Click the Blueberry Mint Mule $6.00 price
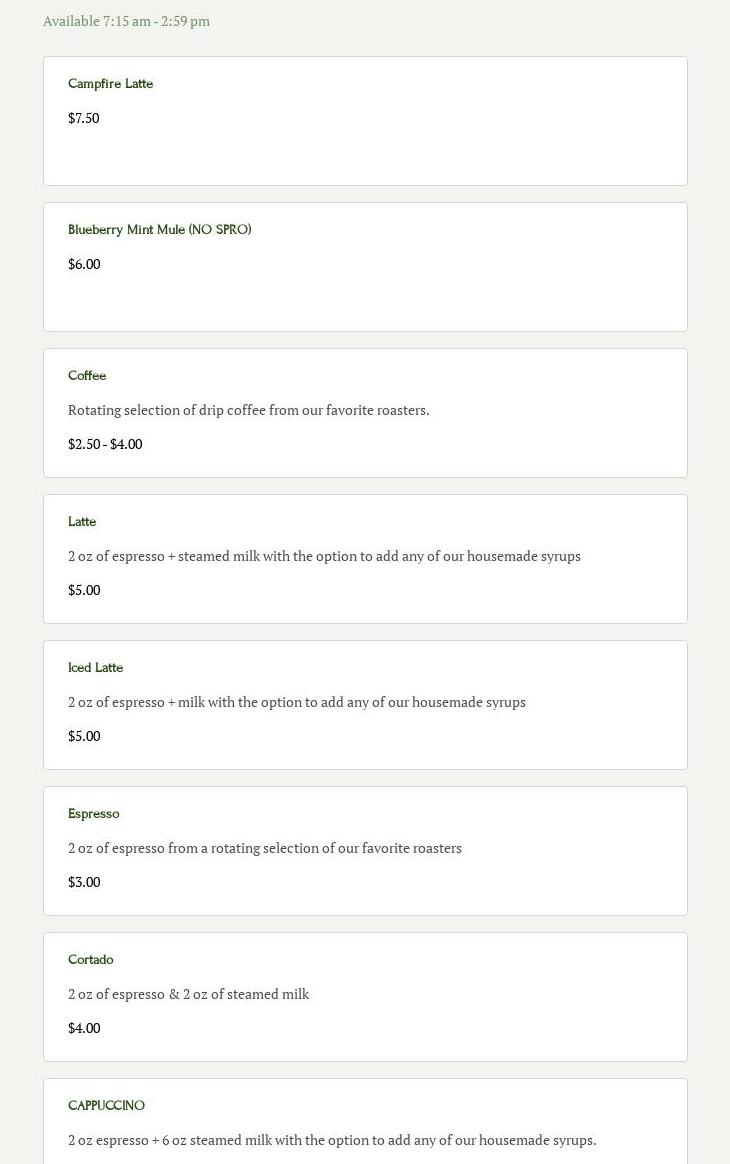Image resolution: width=730 pixels, height=1164 pixels. [x=84, y=264]
